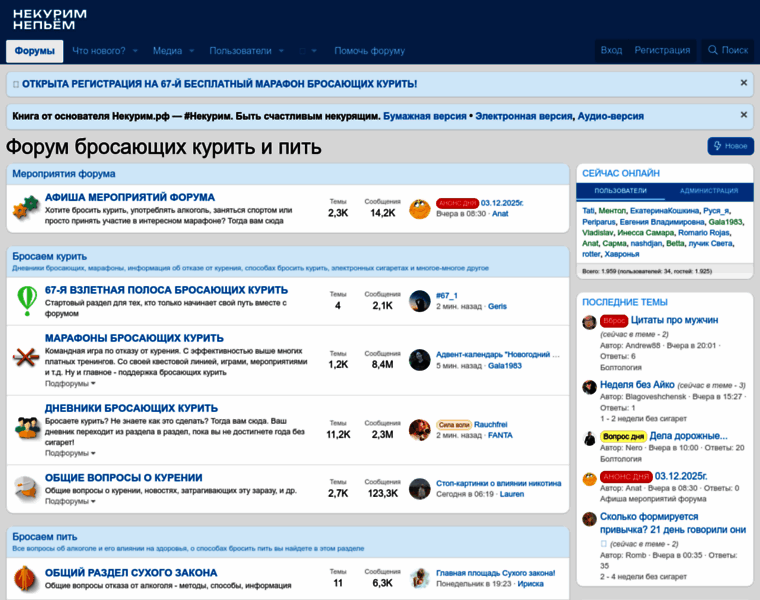760x600 pixels.
Task: Open avatar beside Неделя без Айко topic
Action: pyautogui.click(x=589, y=387)
